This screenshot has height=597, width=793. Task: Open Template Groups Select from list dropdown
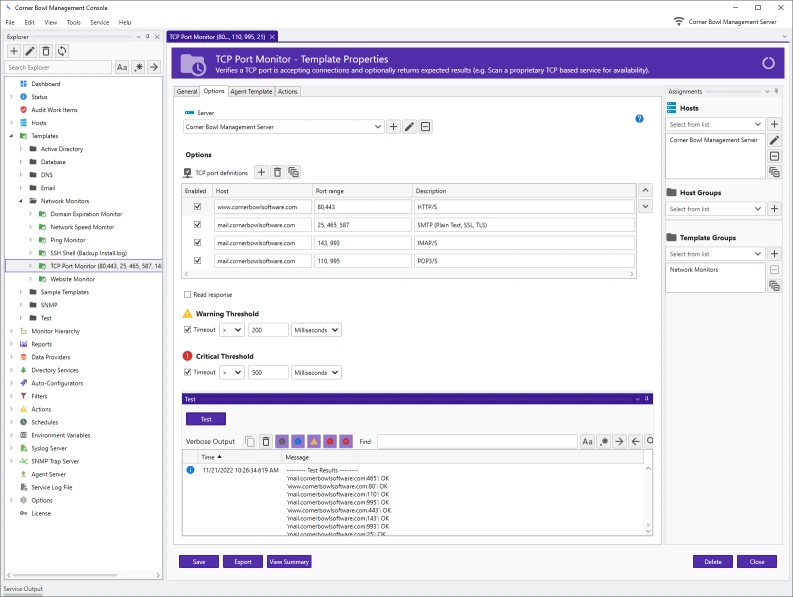pos(715,253)
